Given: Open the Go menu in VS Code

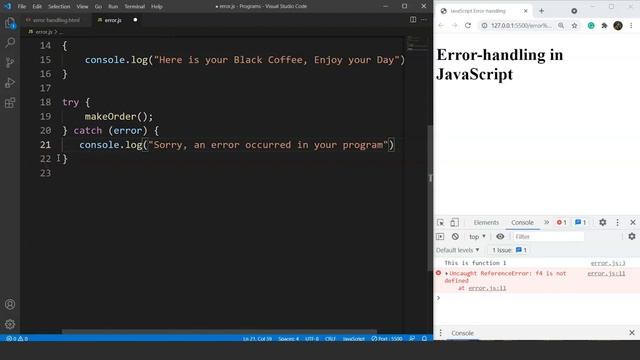Looking at the screenshot, I should coord(98,7).
